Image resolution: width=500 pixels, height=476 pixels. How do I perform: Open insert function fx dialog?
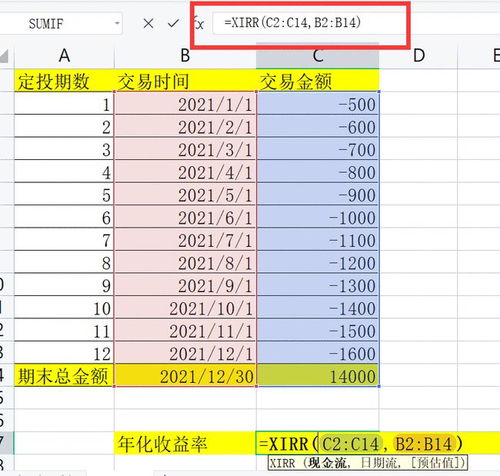tap(199, 24)
